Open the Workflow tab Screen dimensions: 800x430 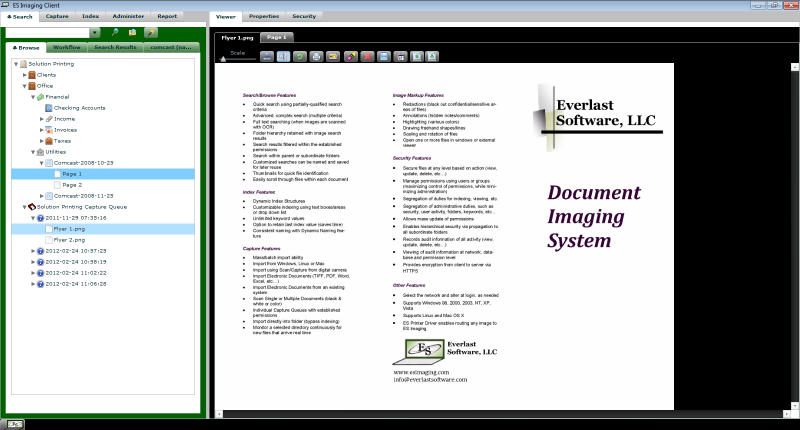pyautogui.click(x=67, y=47)
